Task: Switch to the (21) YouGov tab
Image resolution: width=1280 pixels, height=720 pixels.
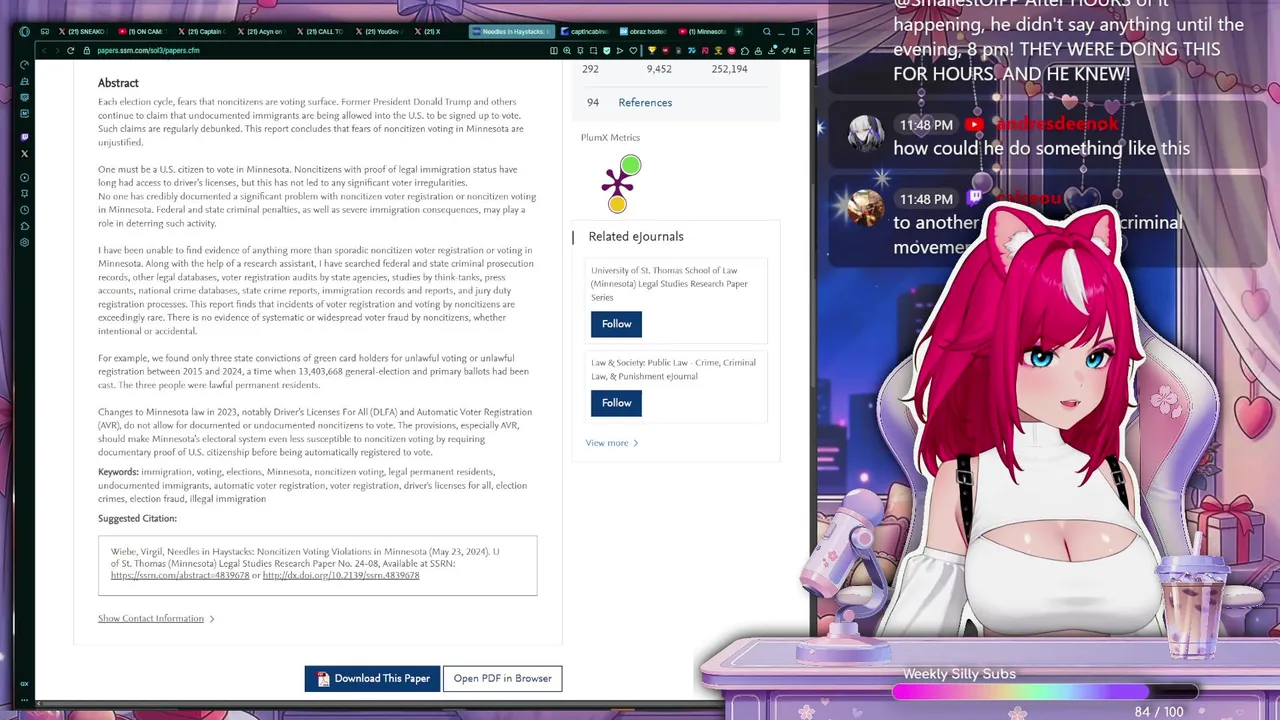Action: tap(378, 32)
